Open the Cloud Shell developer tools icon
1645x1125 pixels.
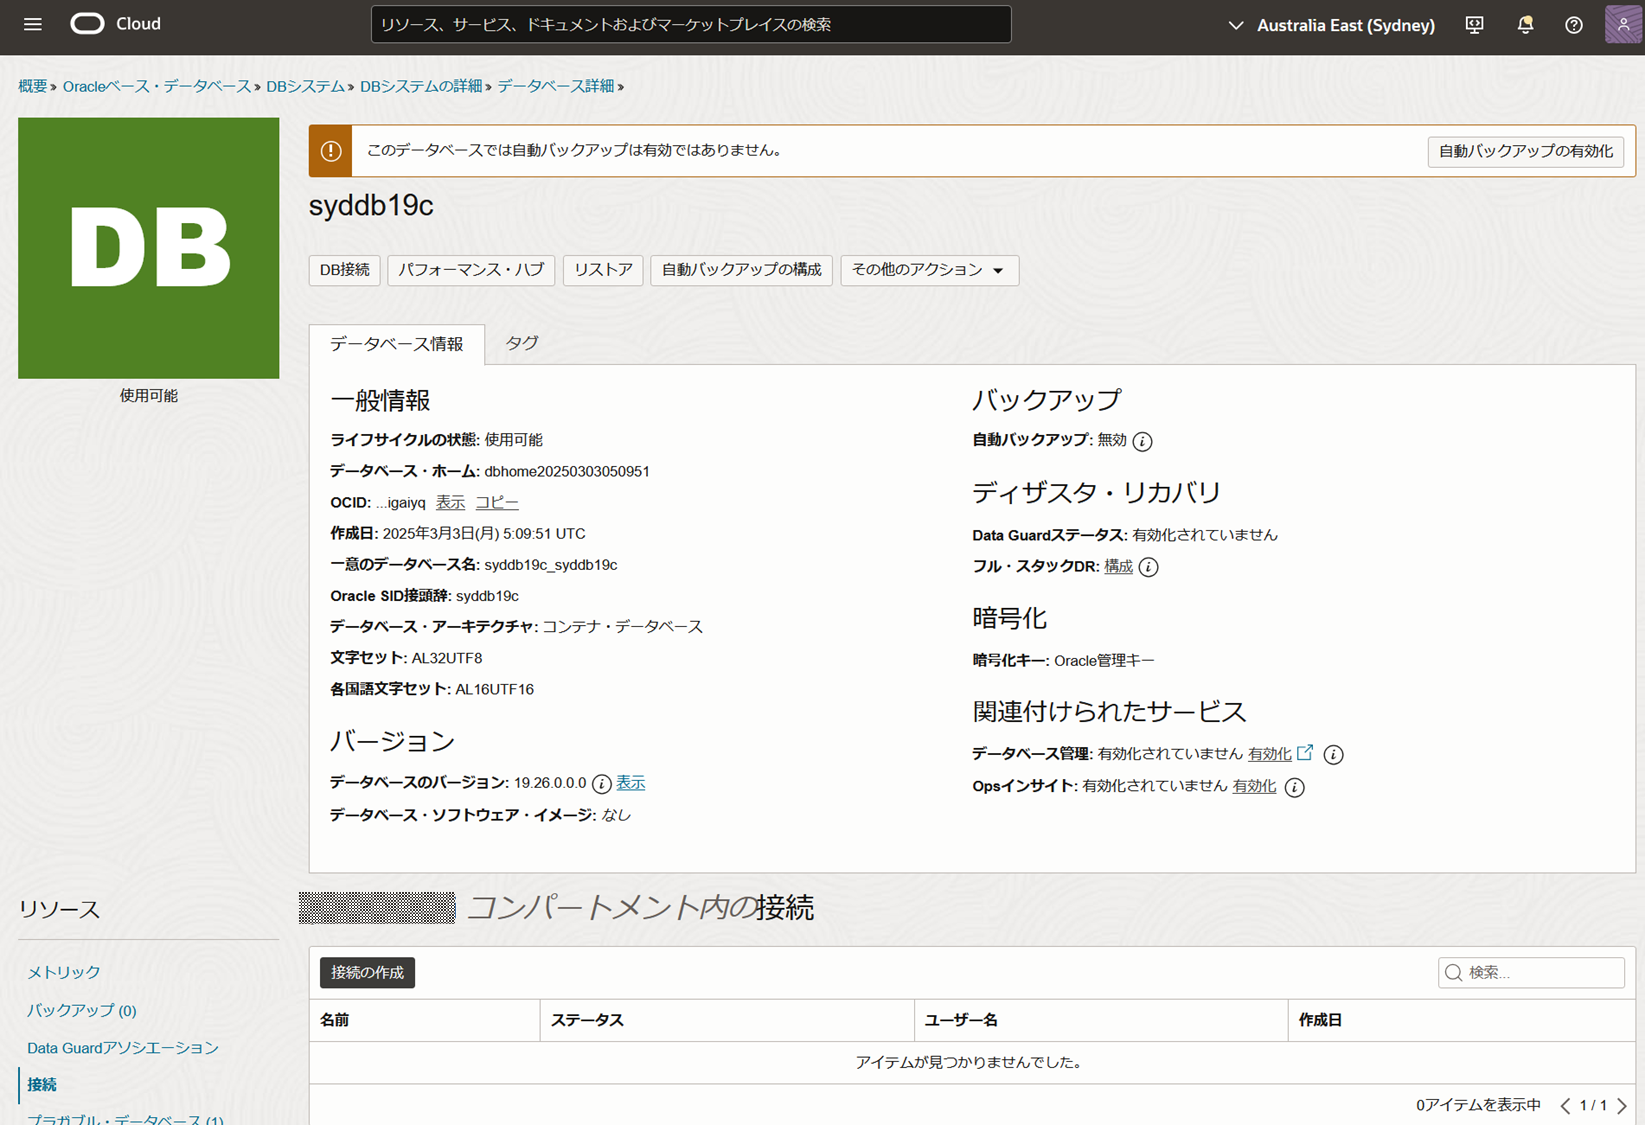pyautogui.click(x=1474, y=25)
